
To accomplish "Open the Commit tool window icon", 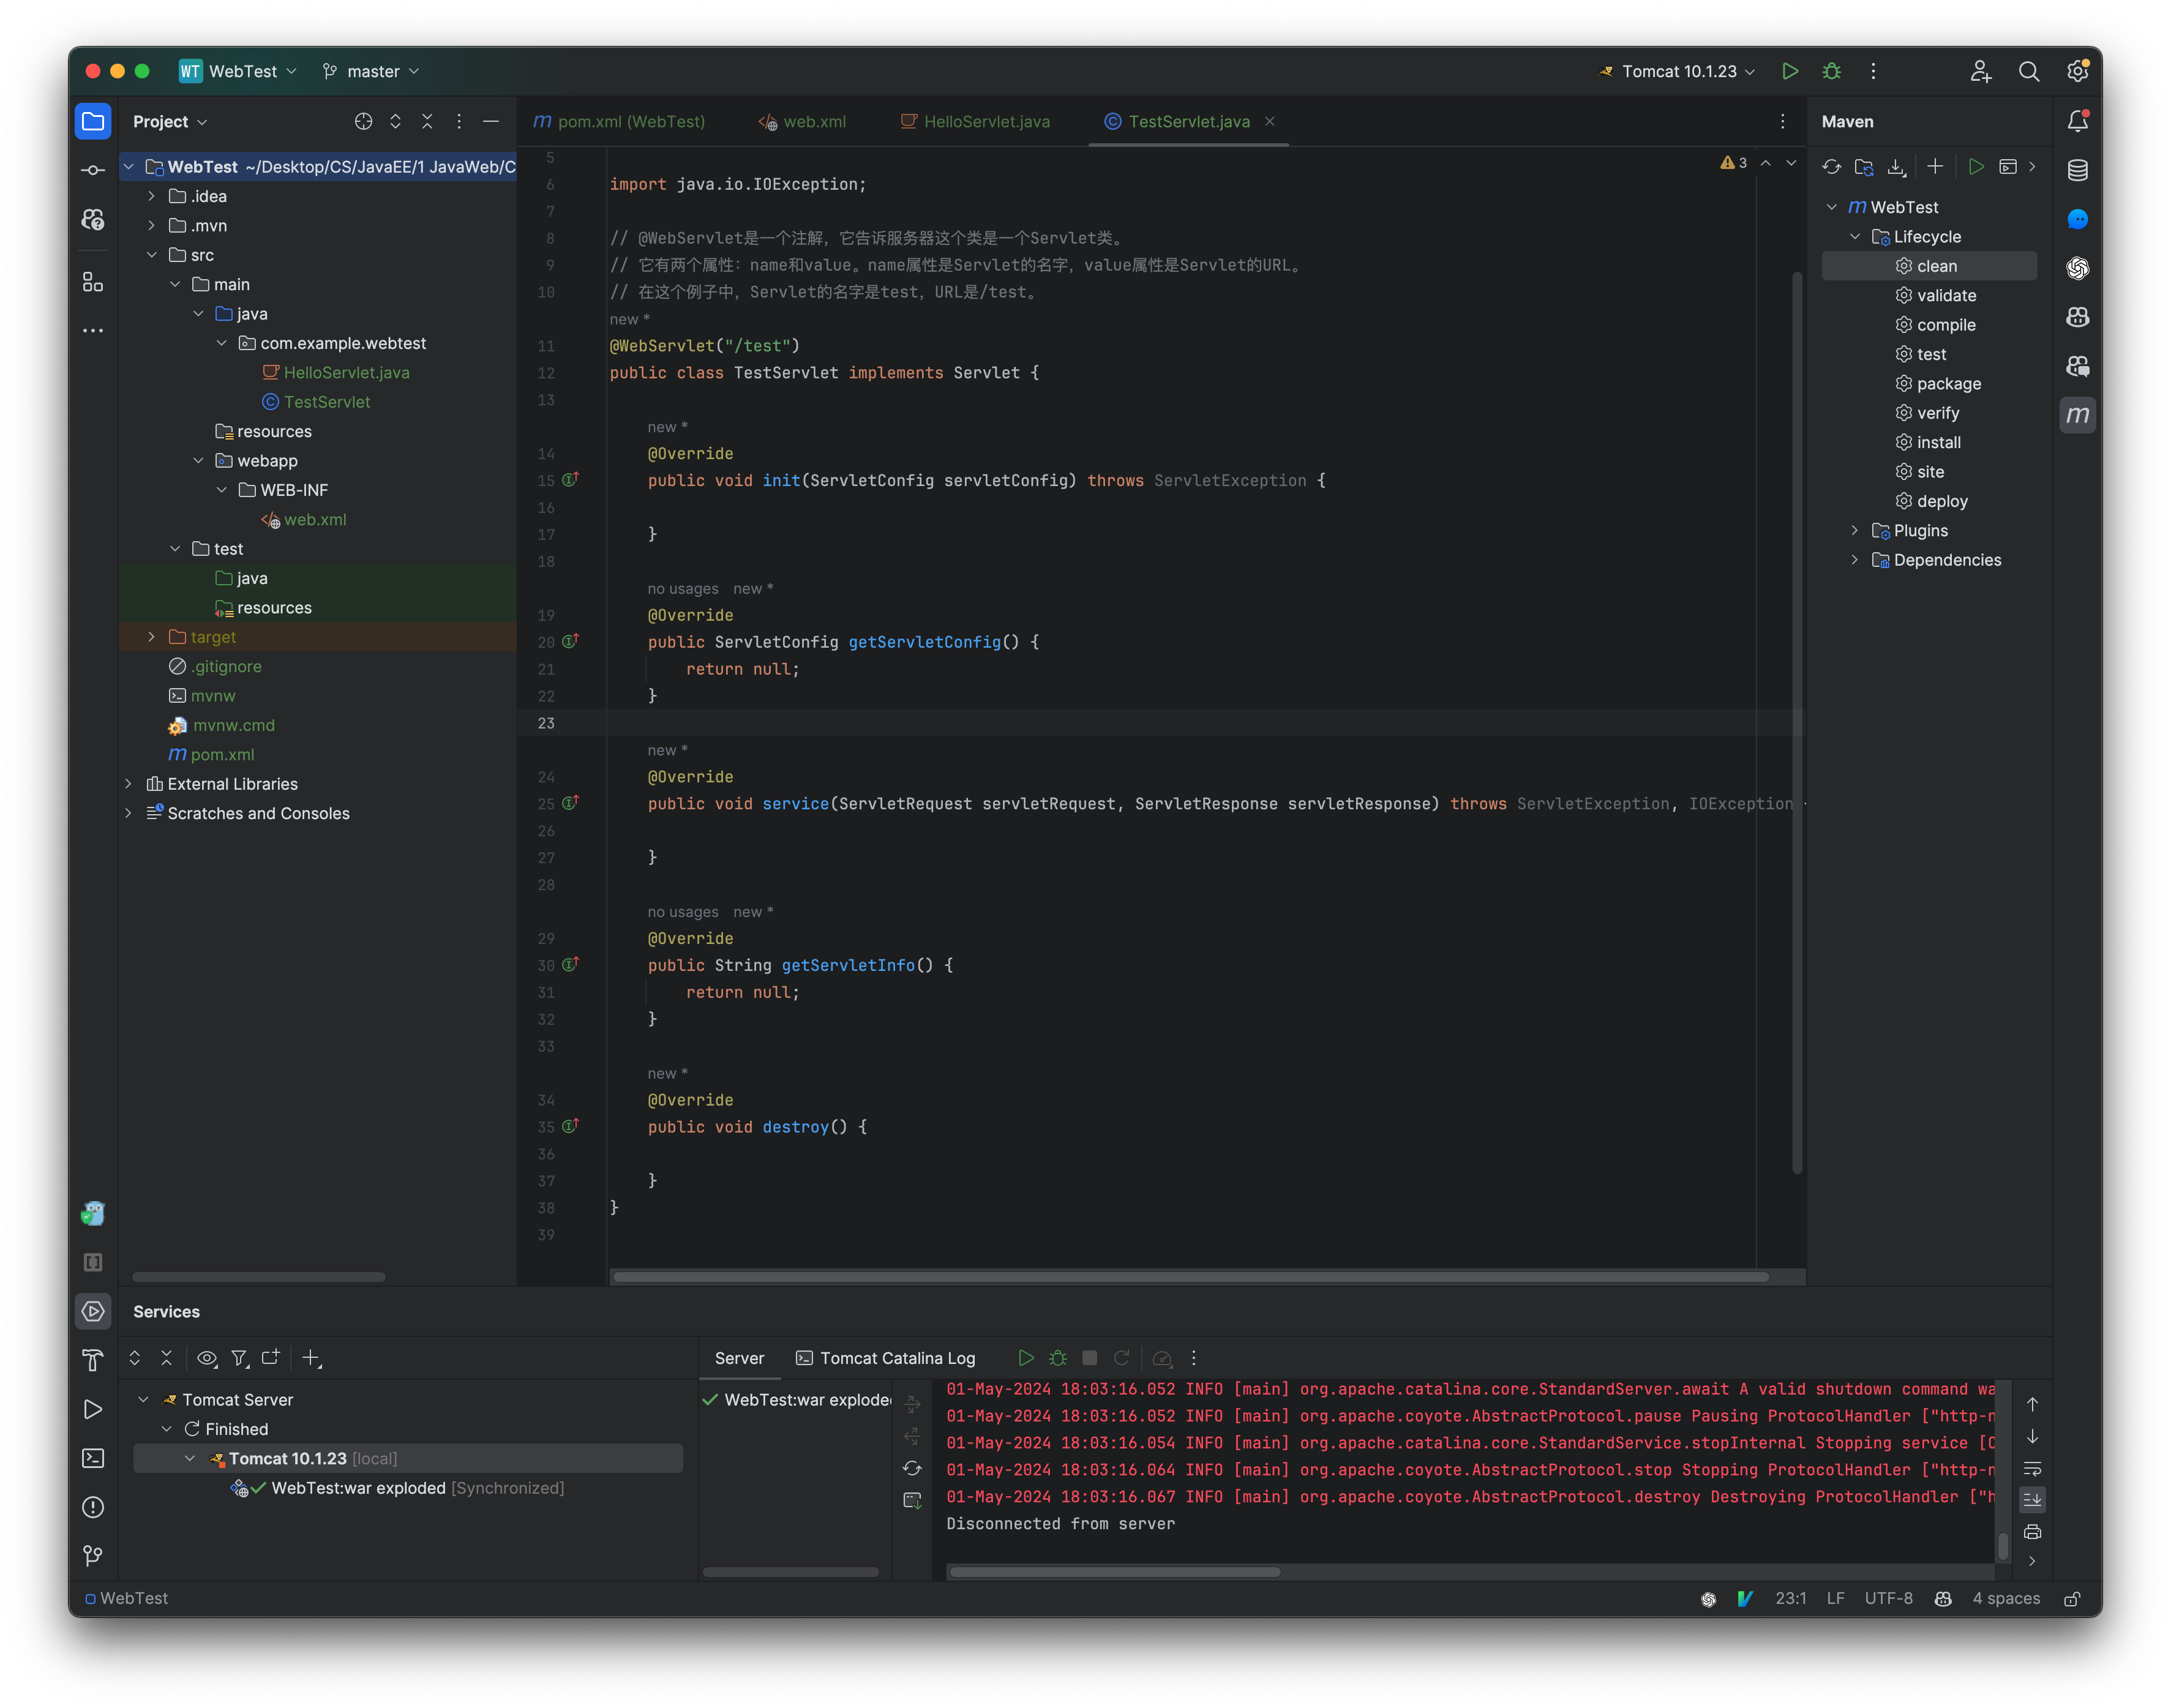I will coord(93,171).
